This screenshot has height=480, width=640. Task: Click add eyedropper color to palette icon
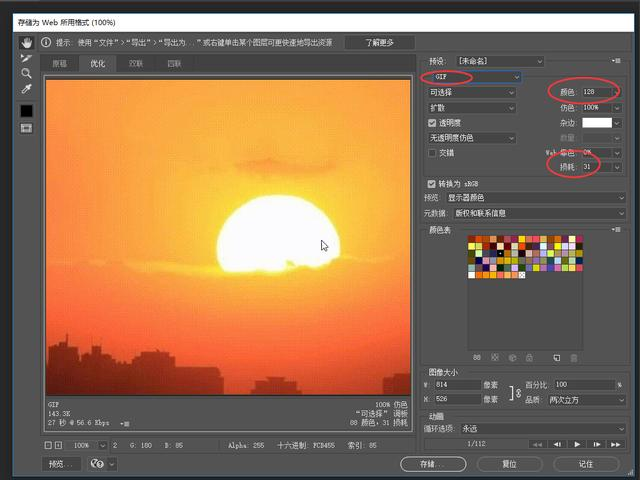pyautogui.click(x=556, y=358)
